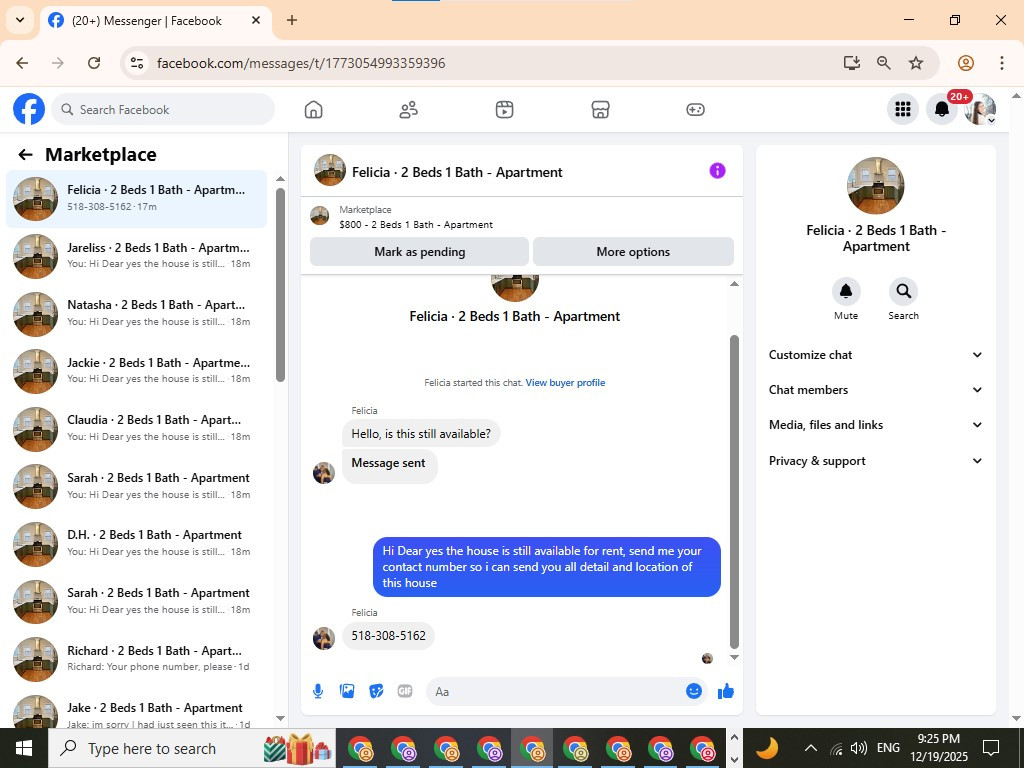Click the Search Facebook box
Image resolution: width=1024 pixels, height=768 pixels.
coord(163,110)
